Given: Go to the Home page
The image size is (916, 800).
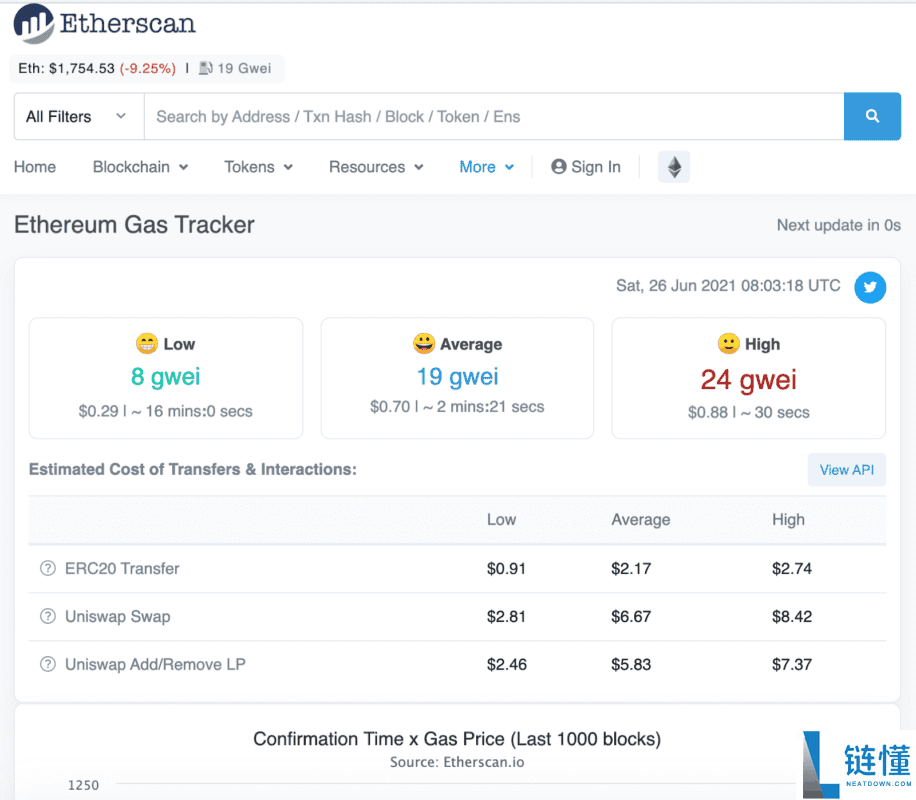Looking at the screenshot, I should click(35, 167).
